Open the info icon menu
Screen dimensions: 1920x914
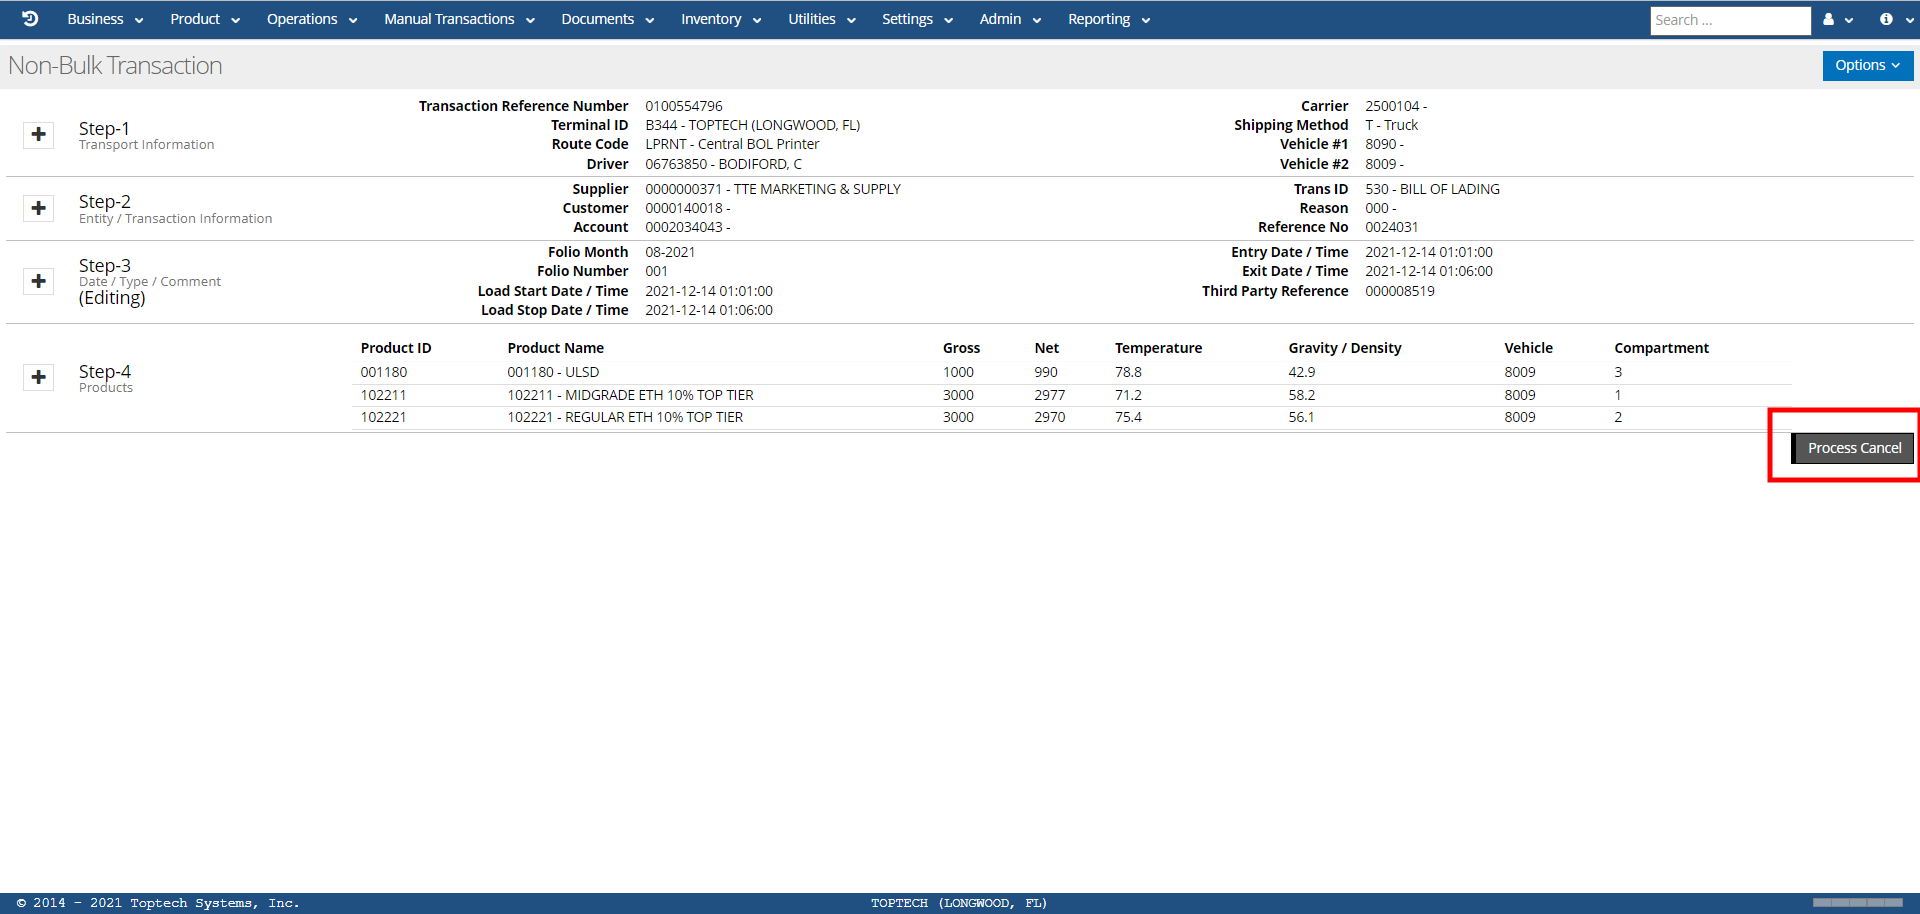coord(1893,20)
